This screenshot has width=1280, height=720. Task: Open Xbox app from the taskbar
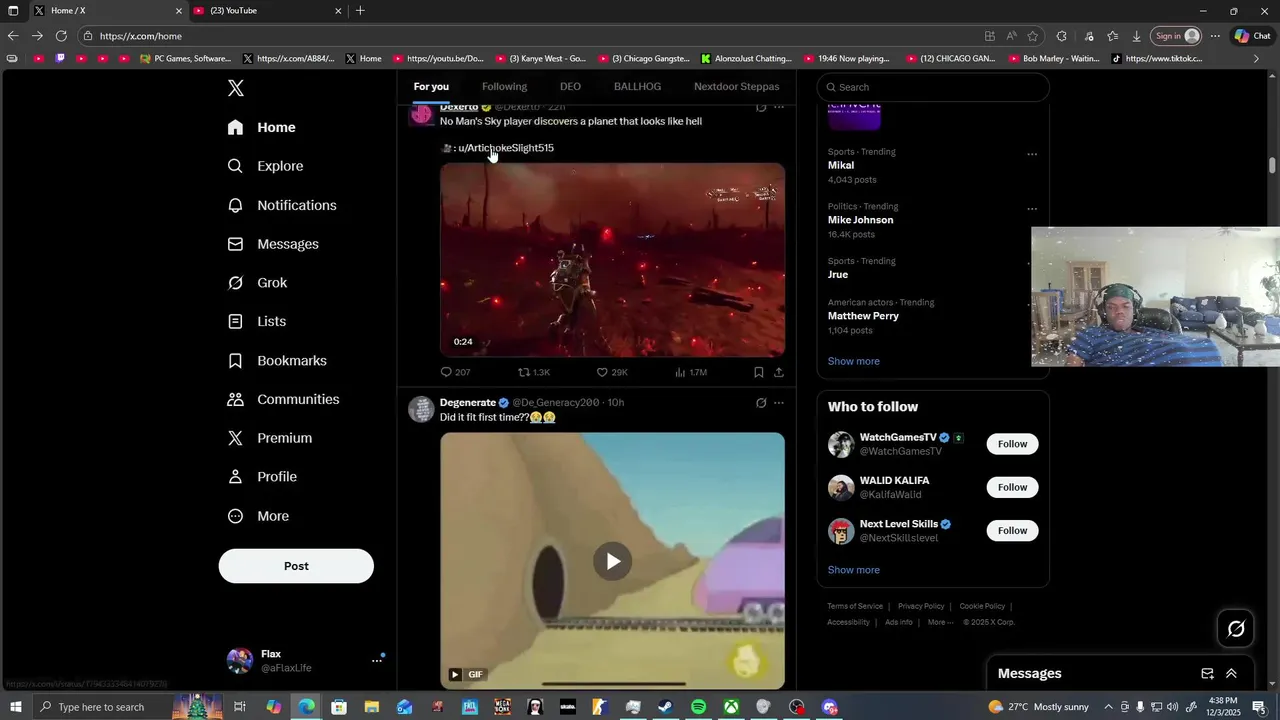(731, 707)
